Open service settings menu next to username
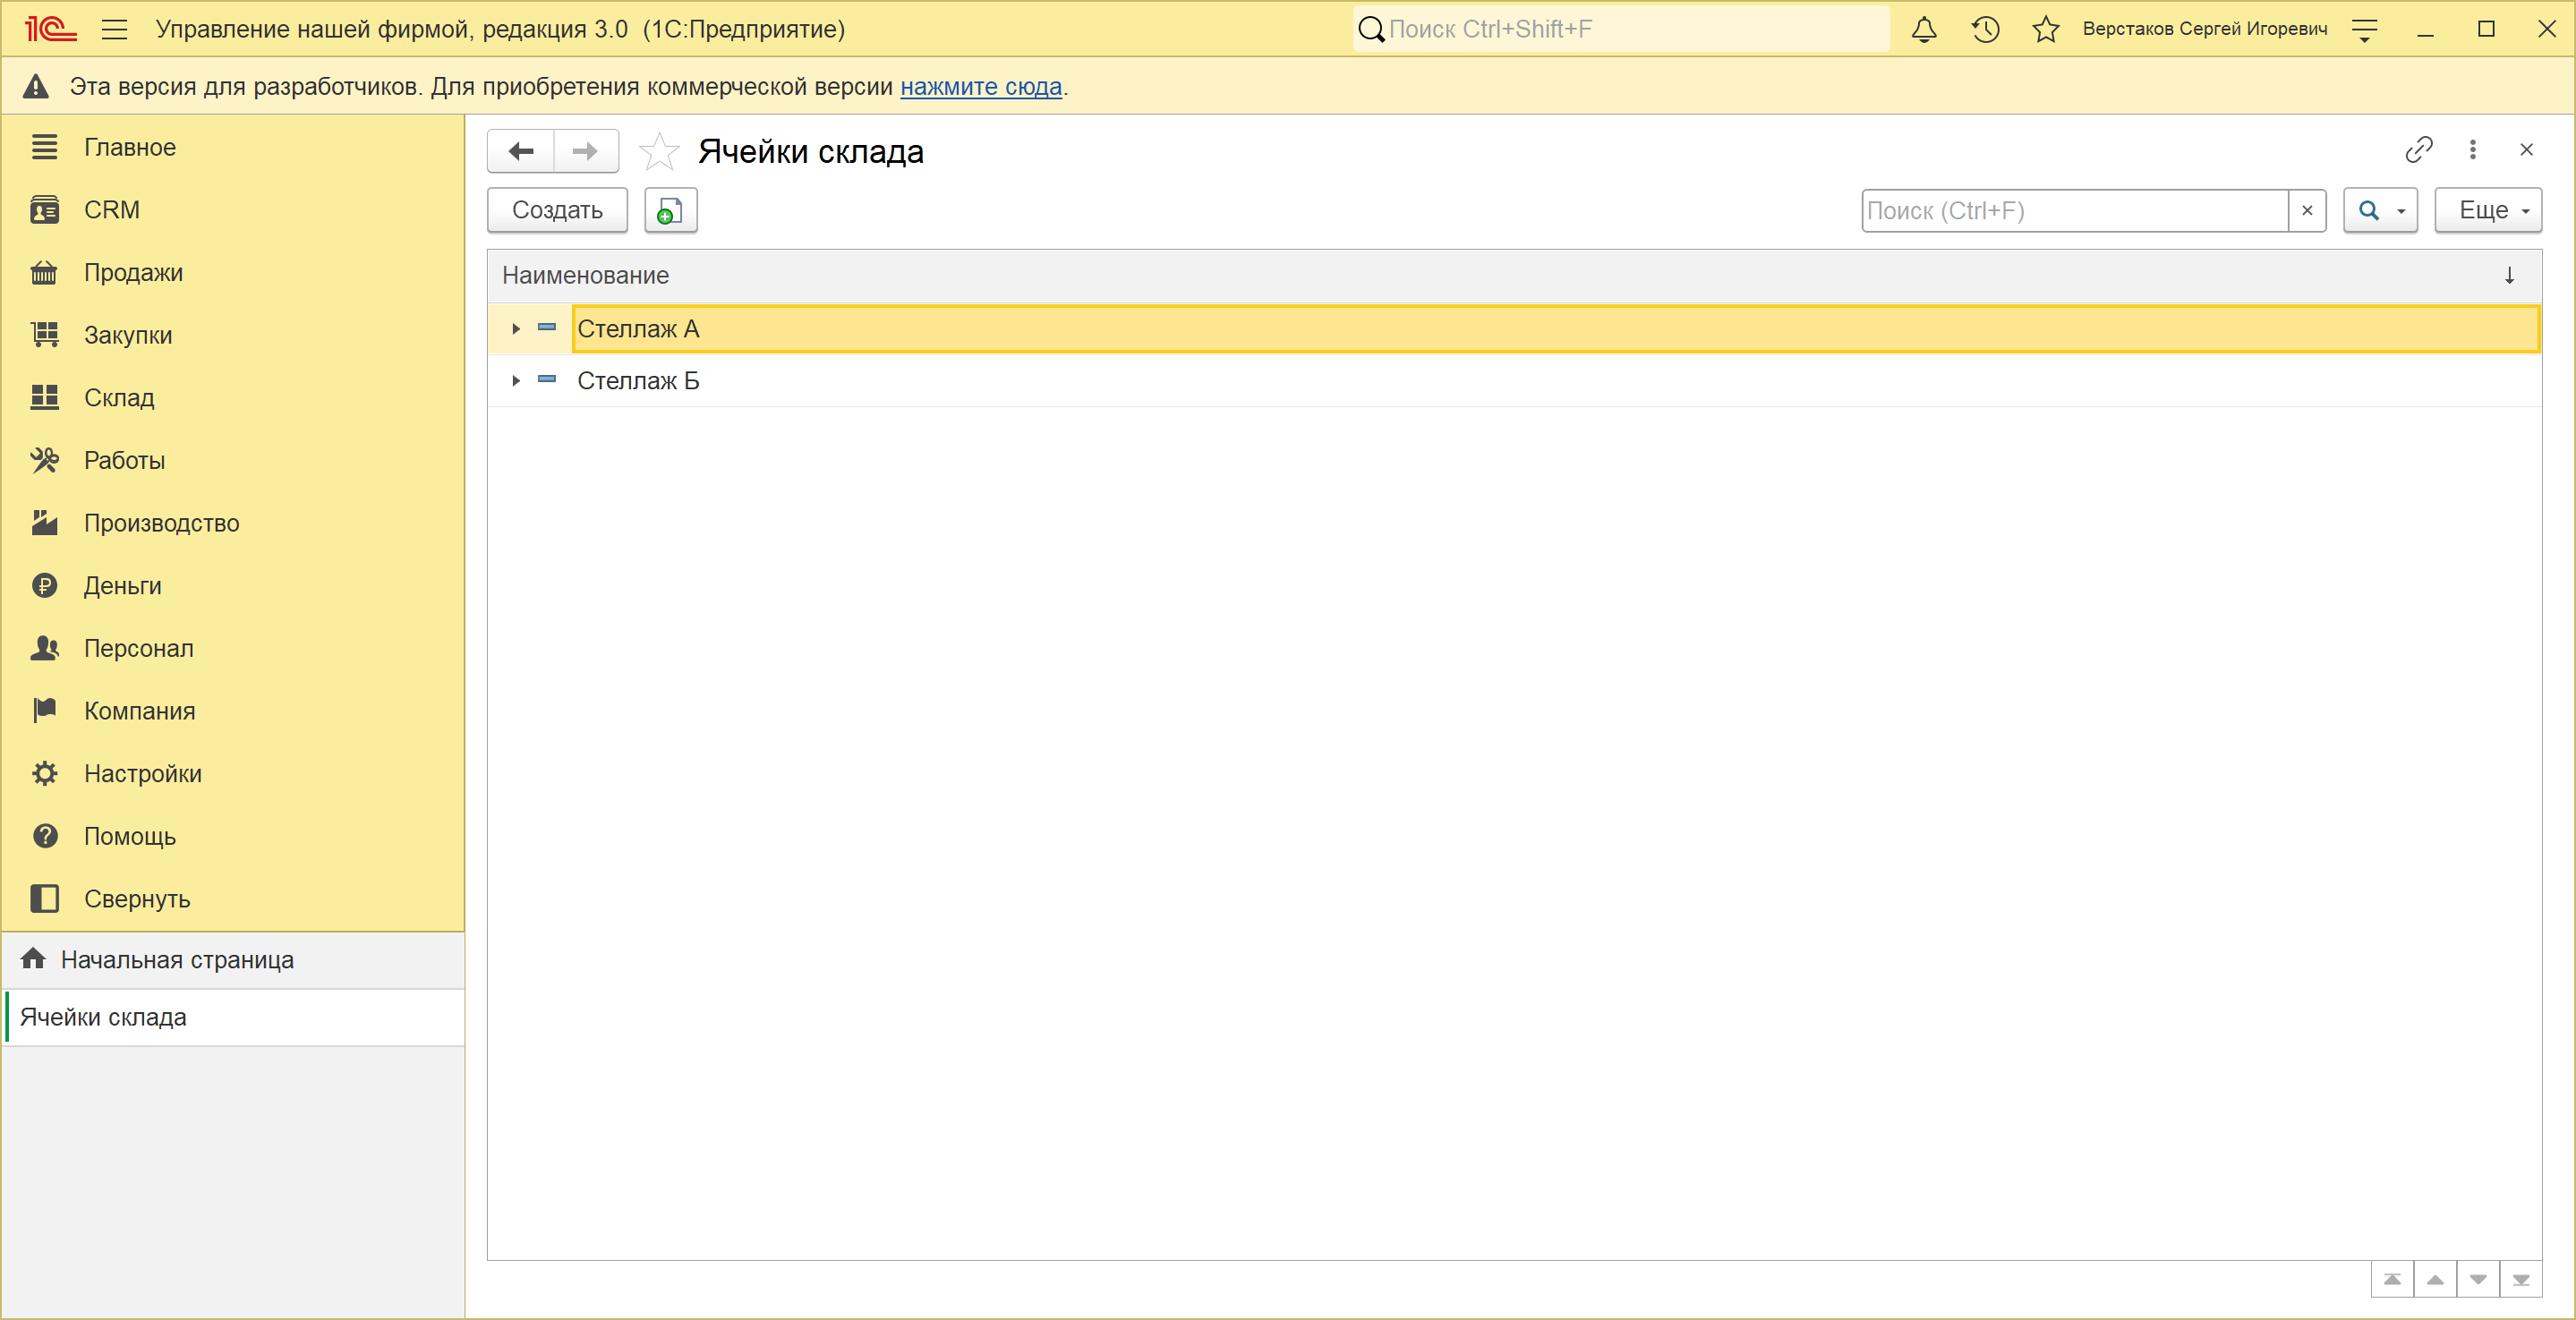 click(x=2364, y=30)
